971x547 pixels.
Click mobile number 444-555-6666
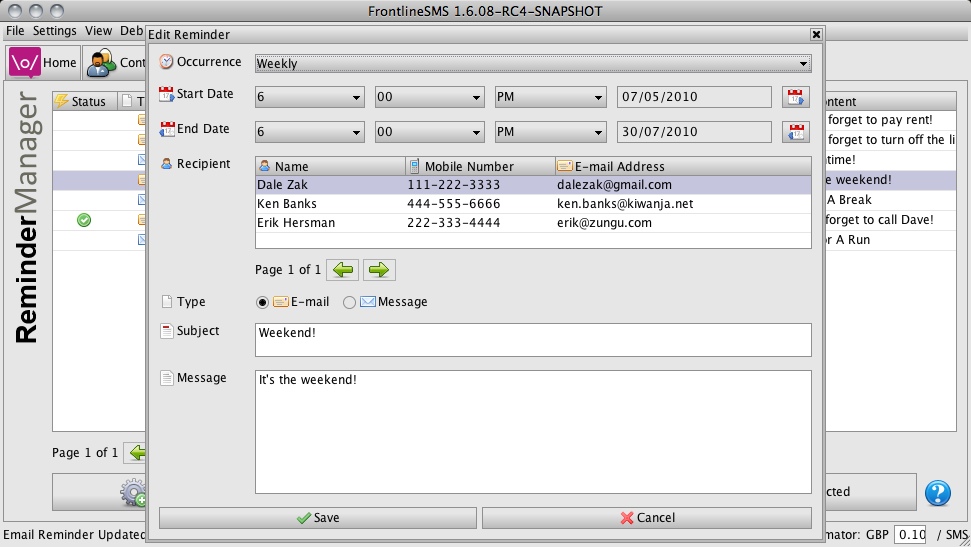point(453,204)
